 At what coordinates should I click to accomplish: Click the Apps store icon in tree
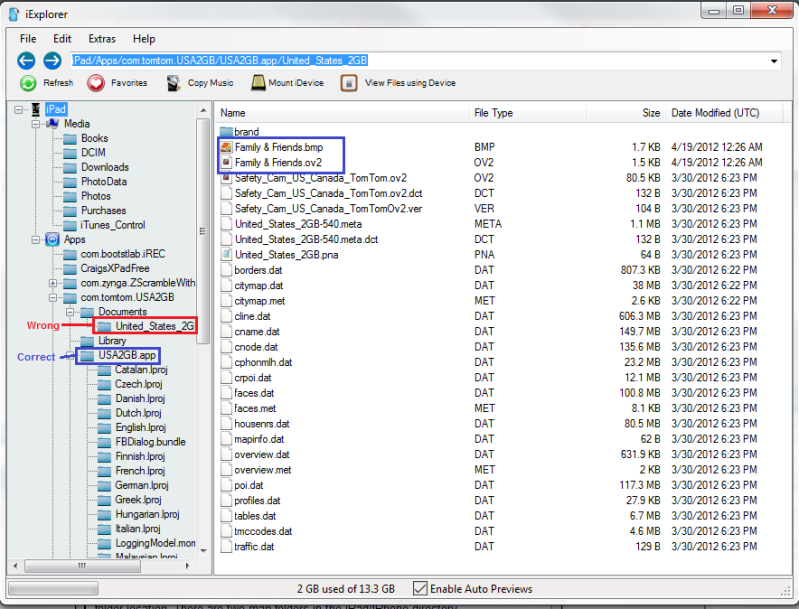(x=52, y=240)
